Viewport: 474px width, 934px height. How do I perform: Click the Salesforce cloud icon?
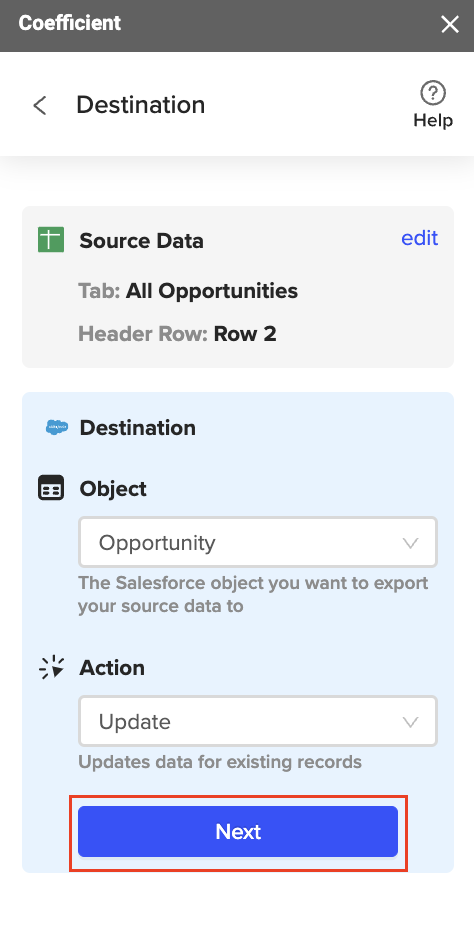coord(57,427)
